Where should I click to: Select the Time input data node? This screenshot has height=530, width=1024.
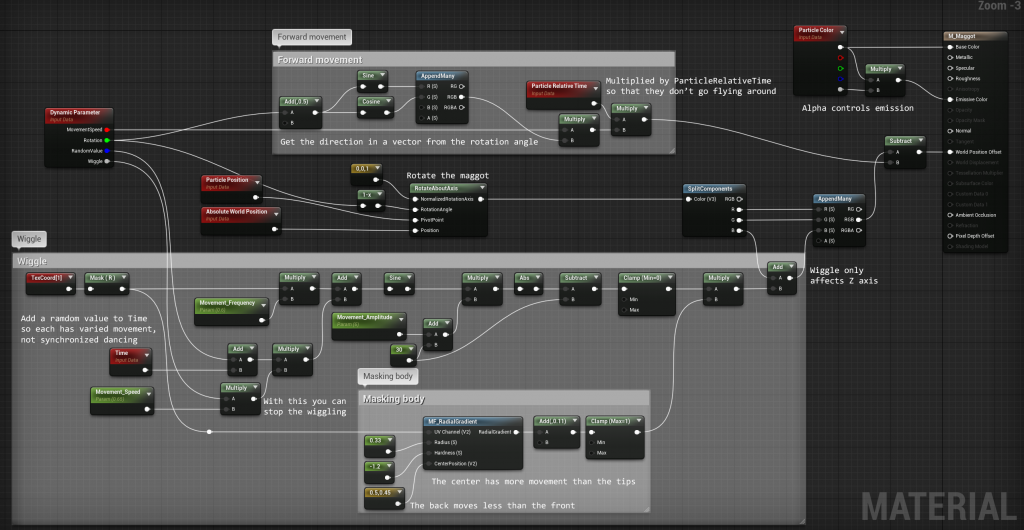(x=131, y=362)
